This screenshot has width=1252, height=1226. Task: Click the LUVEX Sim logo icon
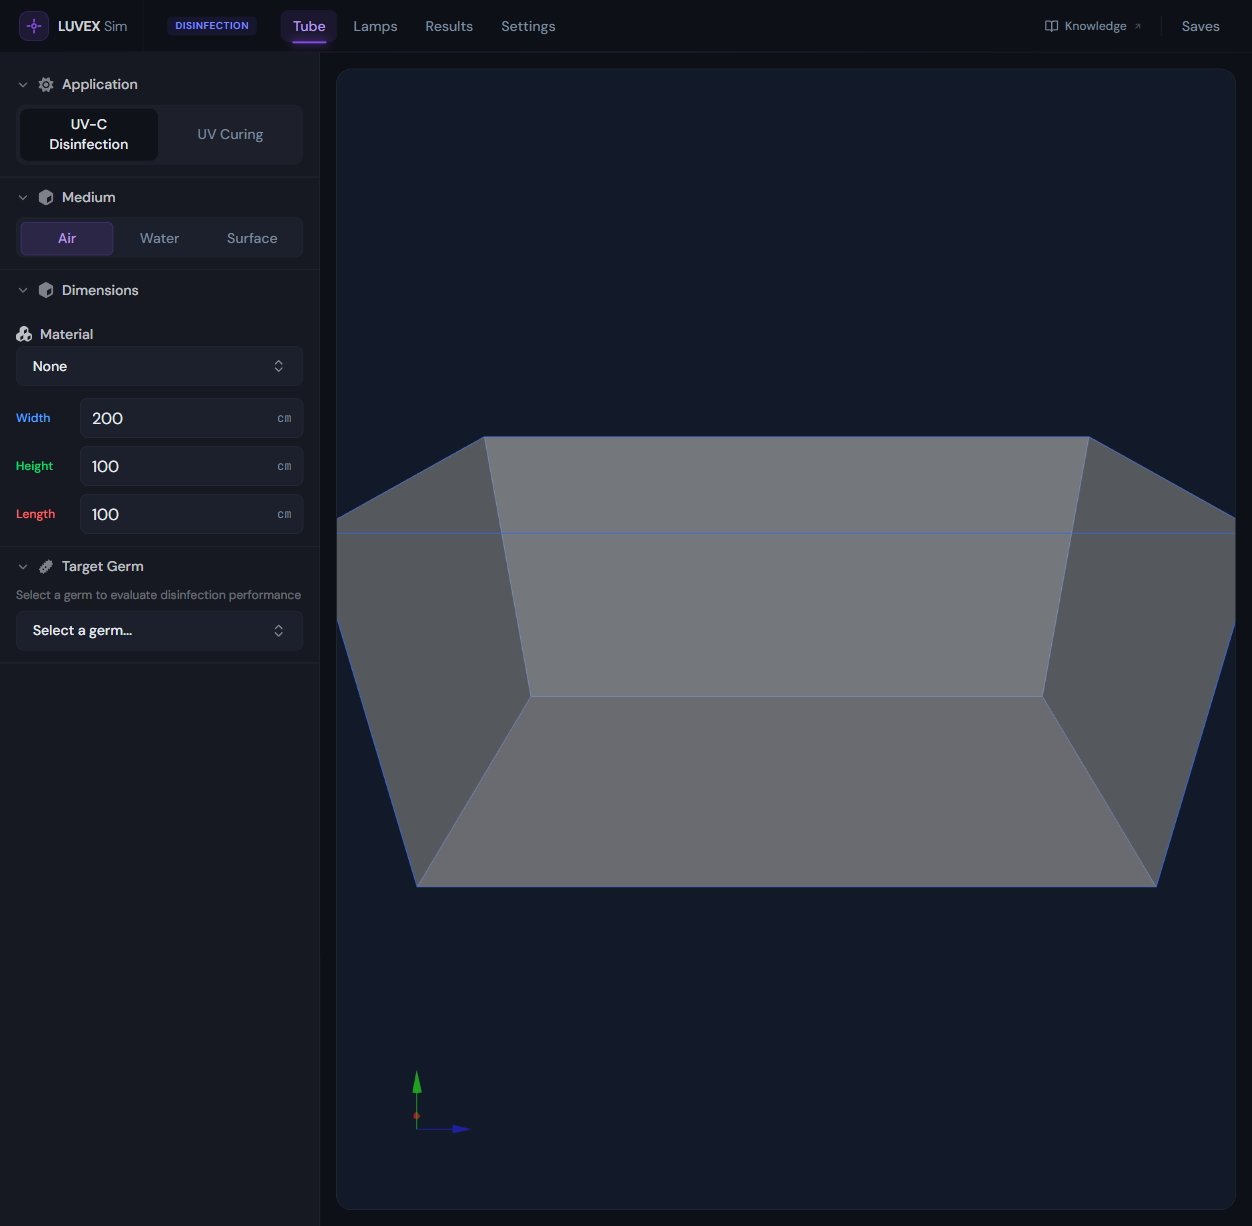click(34, 25)
